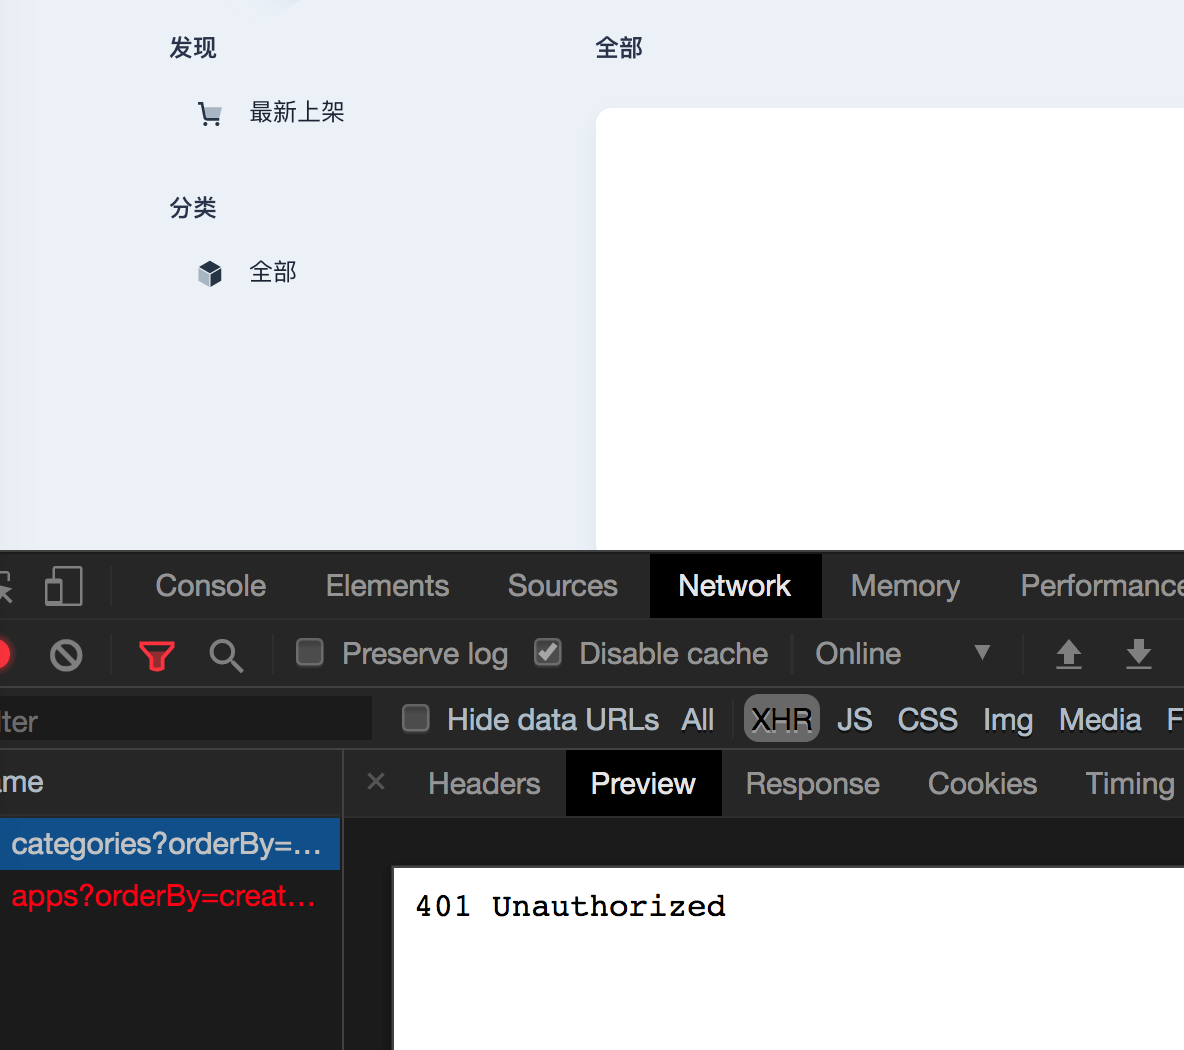This screenshot has width=1184, height=1050.
Task: Disable the Disable cache checkbox
Action: [547, 652]
